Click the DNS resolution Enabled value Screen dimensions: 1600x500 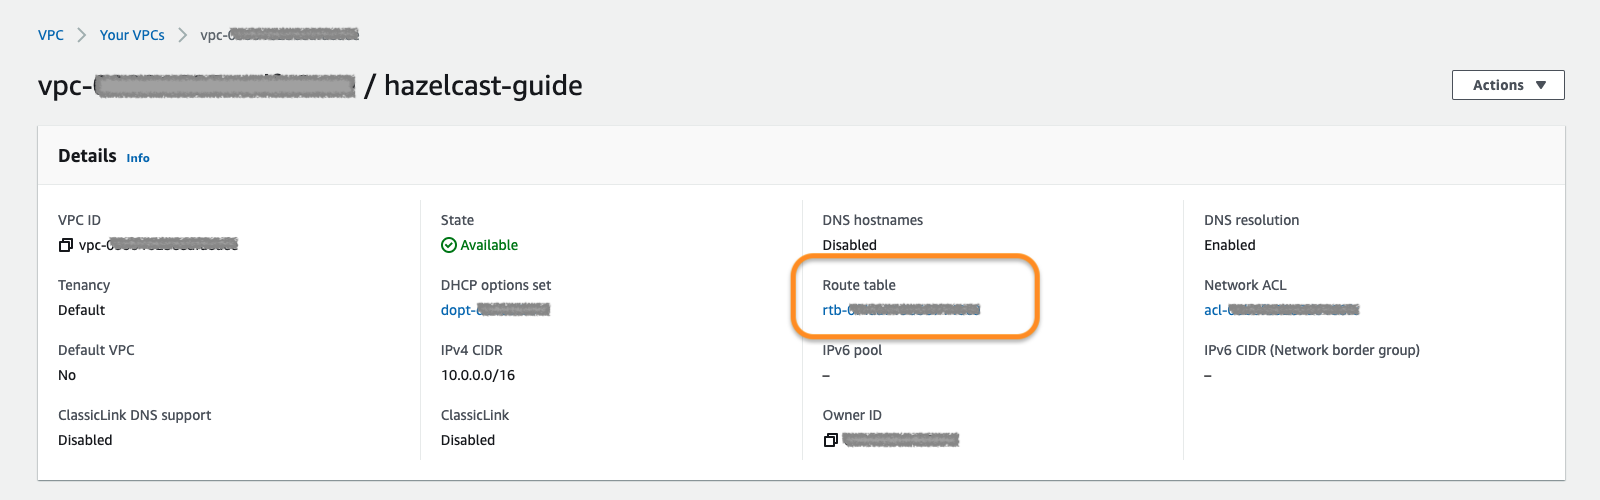(1229, 245)
